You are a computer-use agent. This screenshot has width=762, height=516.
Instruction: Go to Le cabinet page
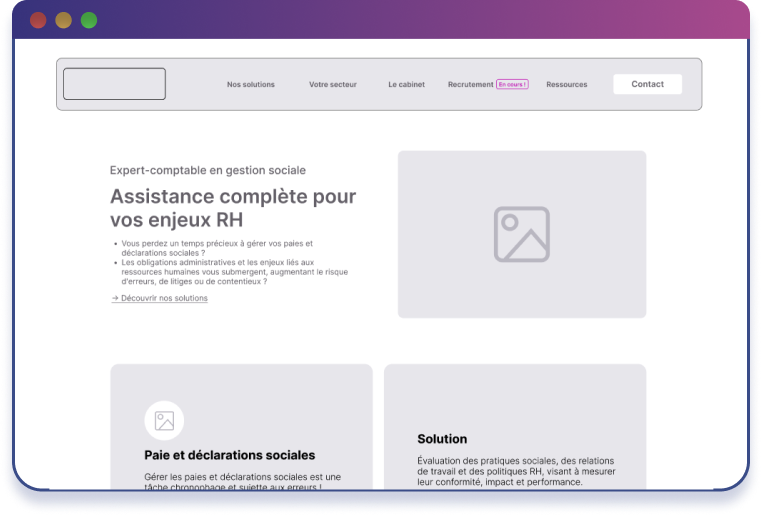click(x=406, y=85)
